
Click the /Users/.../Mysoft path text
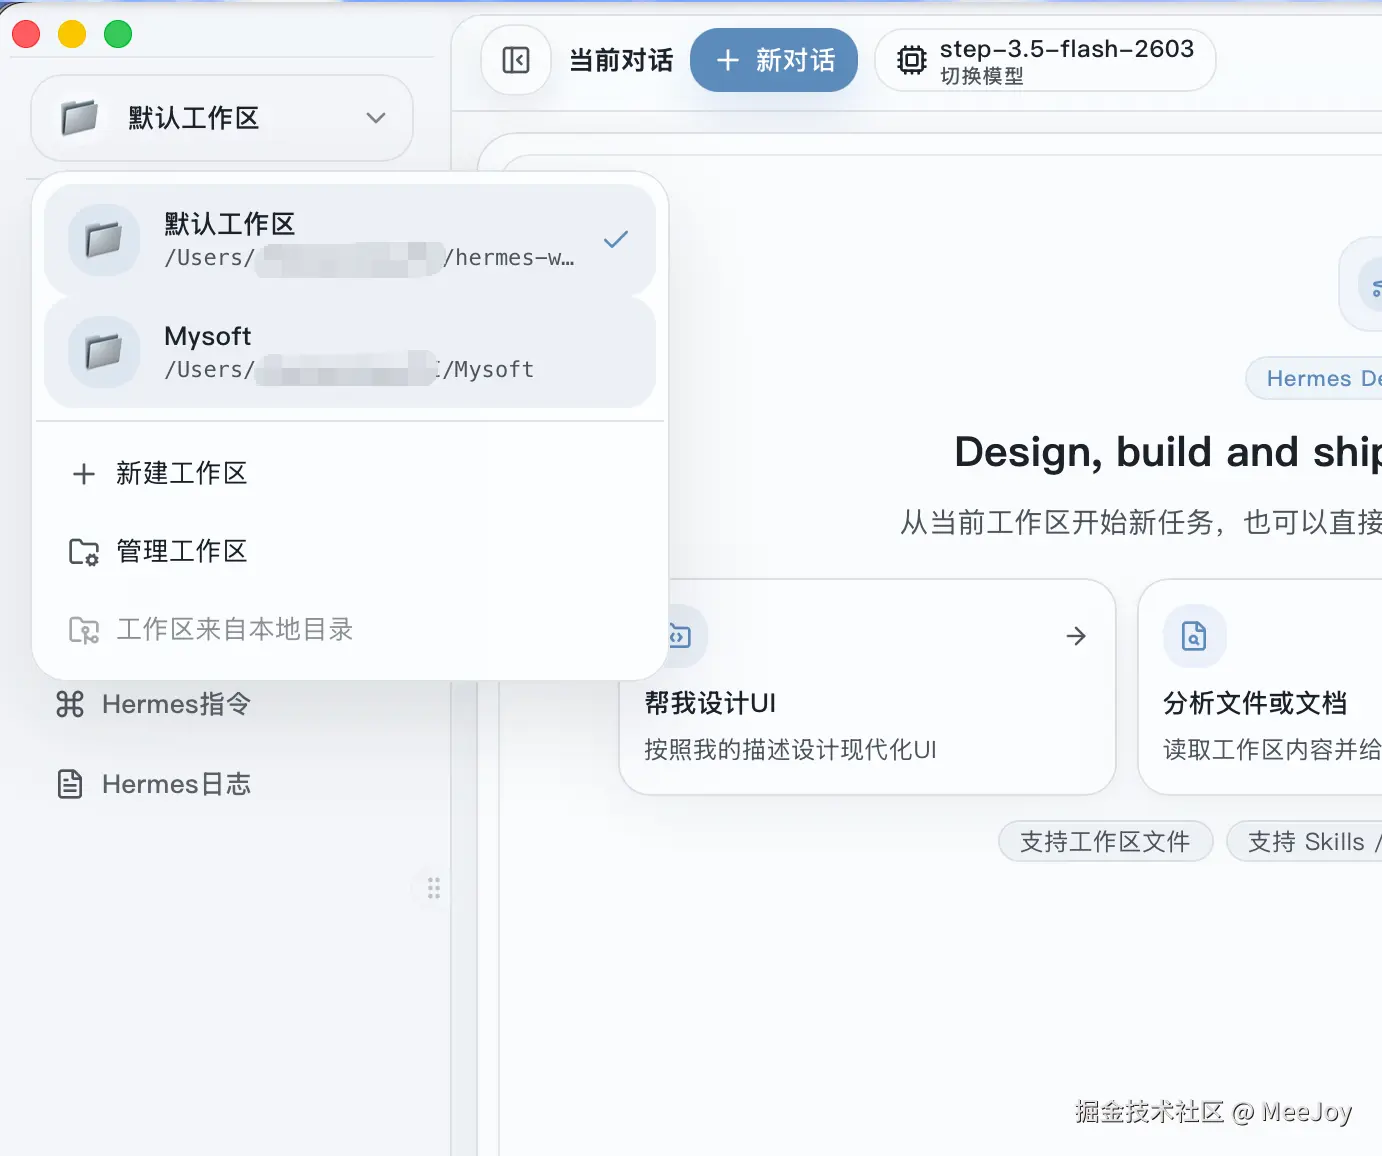click(349, 370)
